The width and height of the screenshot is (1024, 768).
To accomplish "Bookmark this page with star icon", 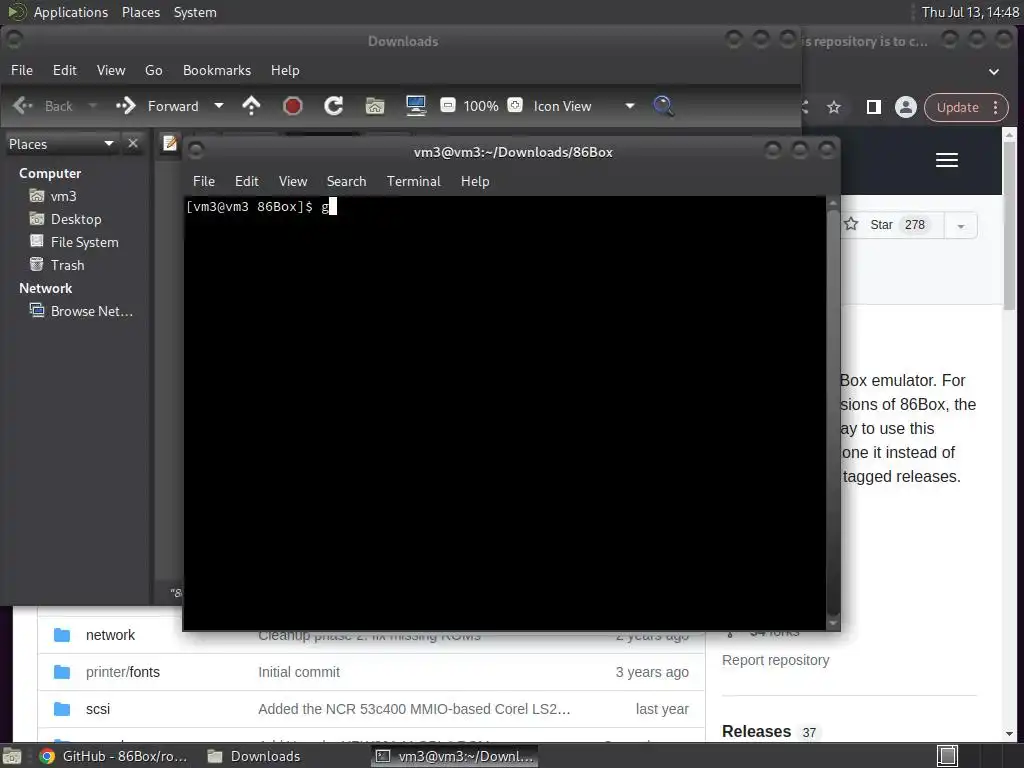I will click(x=834, y=107).
